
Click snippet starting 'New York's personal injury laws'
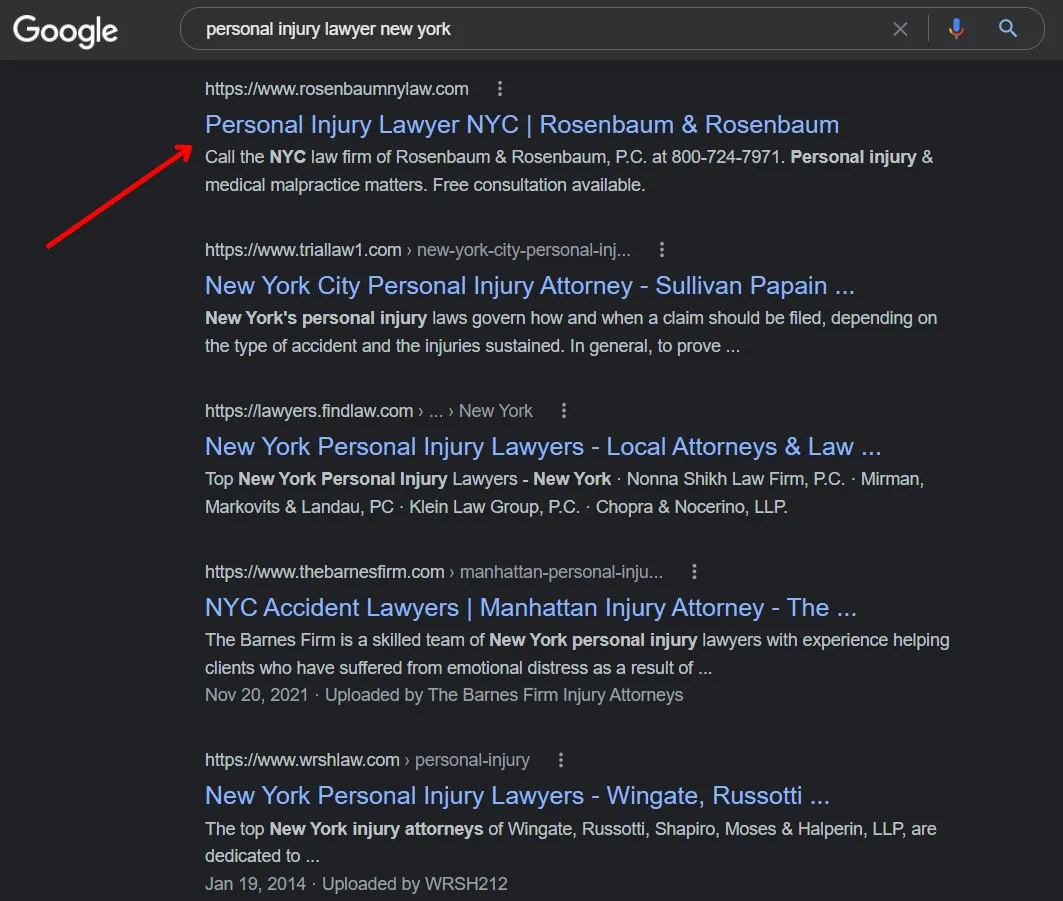pyautogui.click(x=571, y=332)
